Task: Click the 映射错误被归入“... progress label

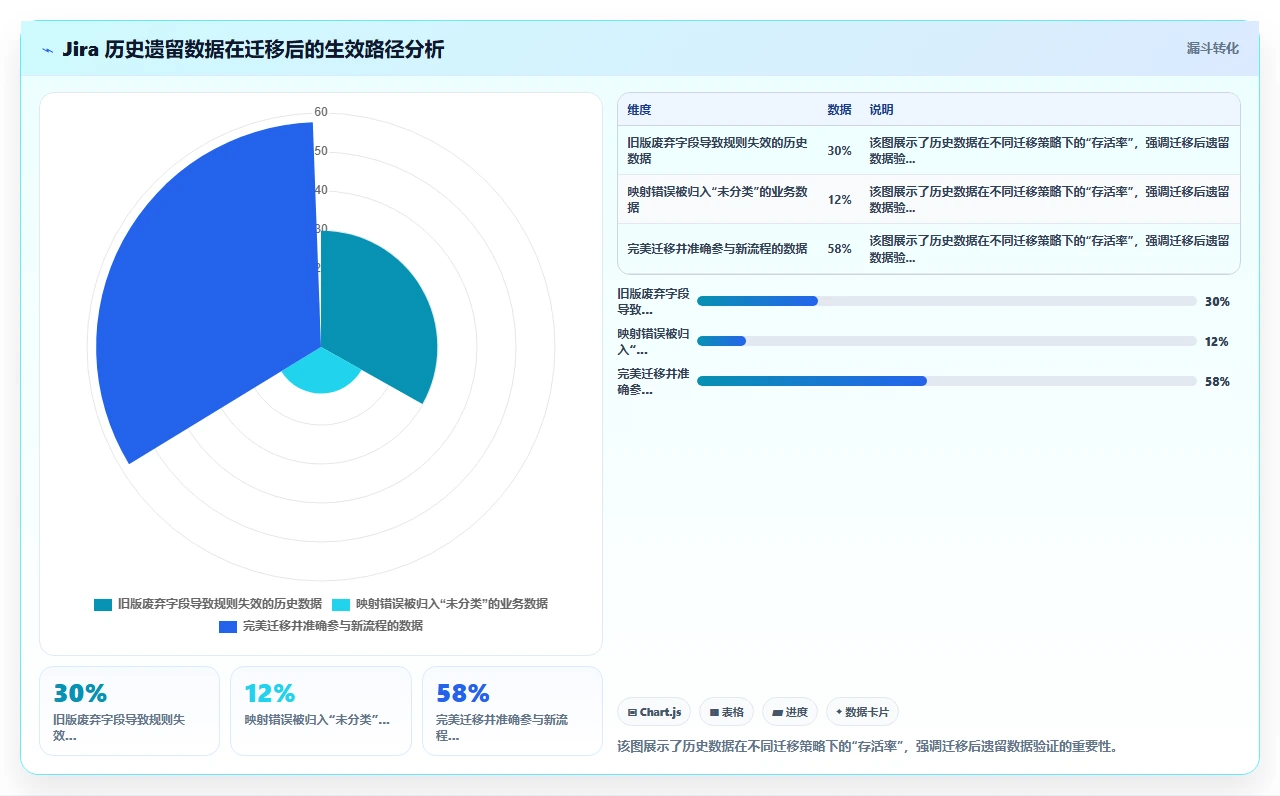Action: coord(653,341)
